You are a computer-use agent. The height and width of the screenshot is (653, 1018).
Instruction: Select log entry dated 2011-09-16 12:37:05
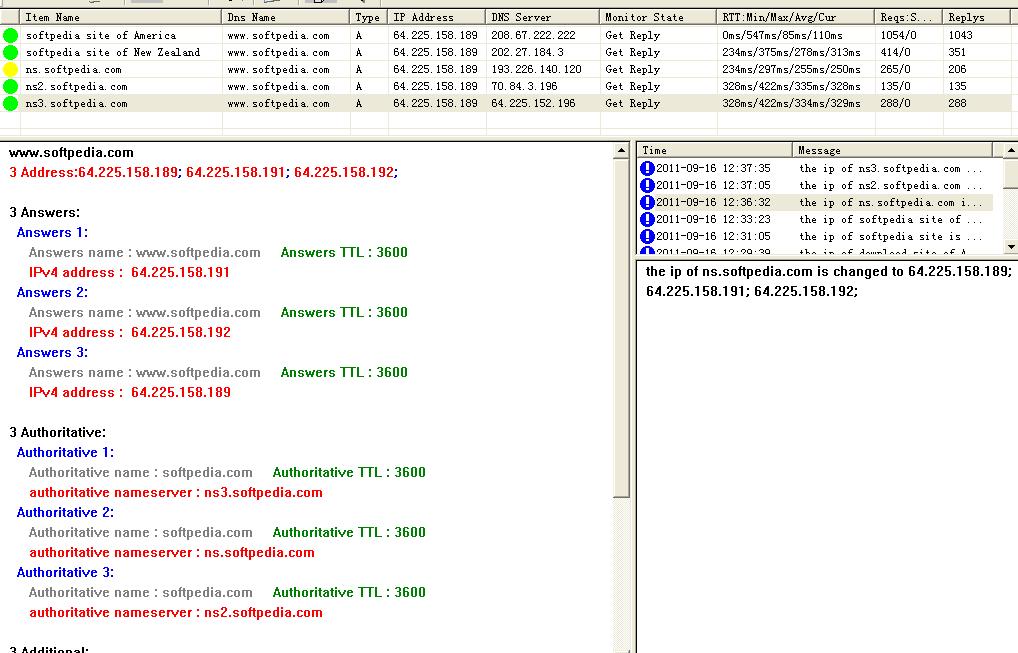[815, 186]
